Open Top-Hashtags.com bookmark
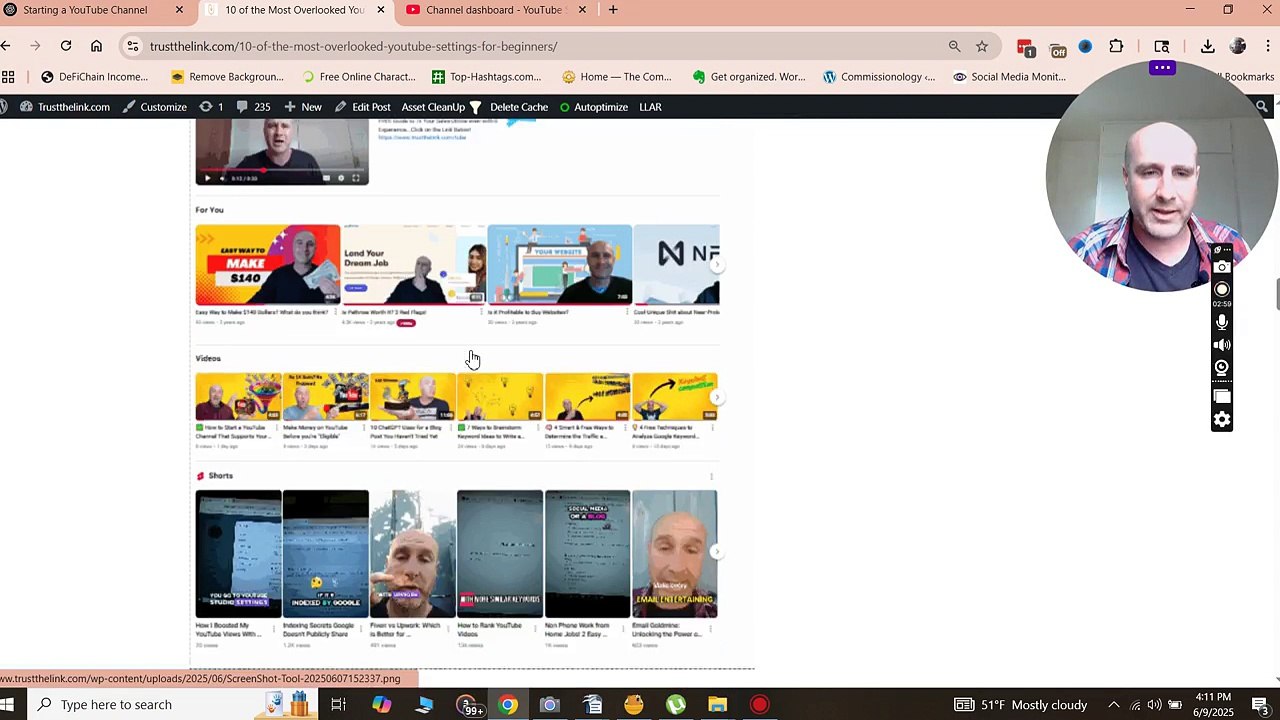Image resolution: width=1280 pixels, height=720 pixels. [486, 77]
